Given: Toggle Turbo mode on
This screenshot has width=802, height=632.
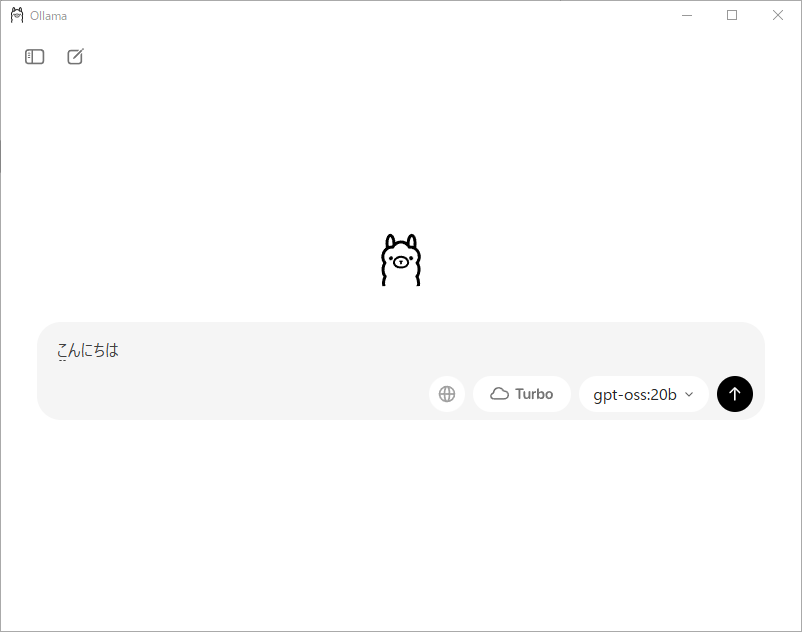Looking at the screenshot, I should pyautogui.click(x=522, y=394).
